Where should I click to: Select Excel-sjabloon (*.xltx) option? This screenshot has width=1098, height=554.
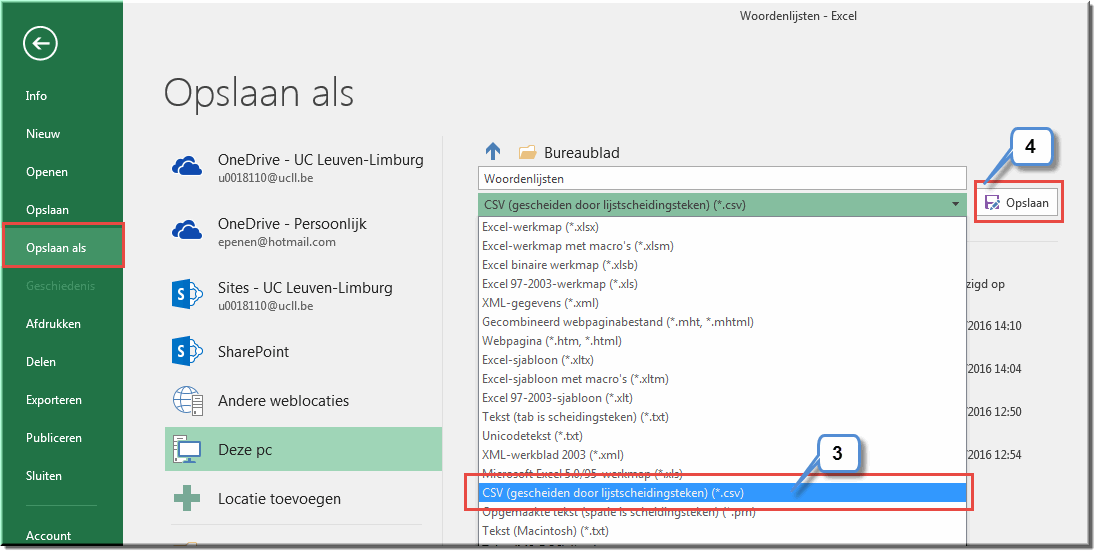pyautogui.click(x=722, y=359)
